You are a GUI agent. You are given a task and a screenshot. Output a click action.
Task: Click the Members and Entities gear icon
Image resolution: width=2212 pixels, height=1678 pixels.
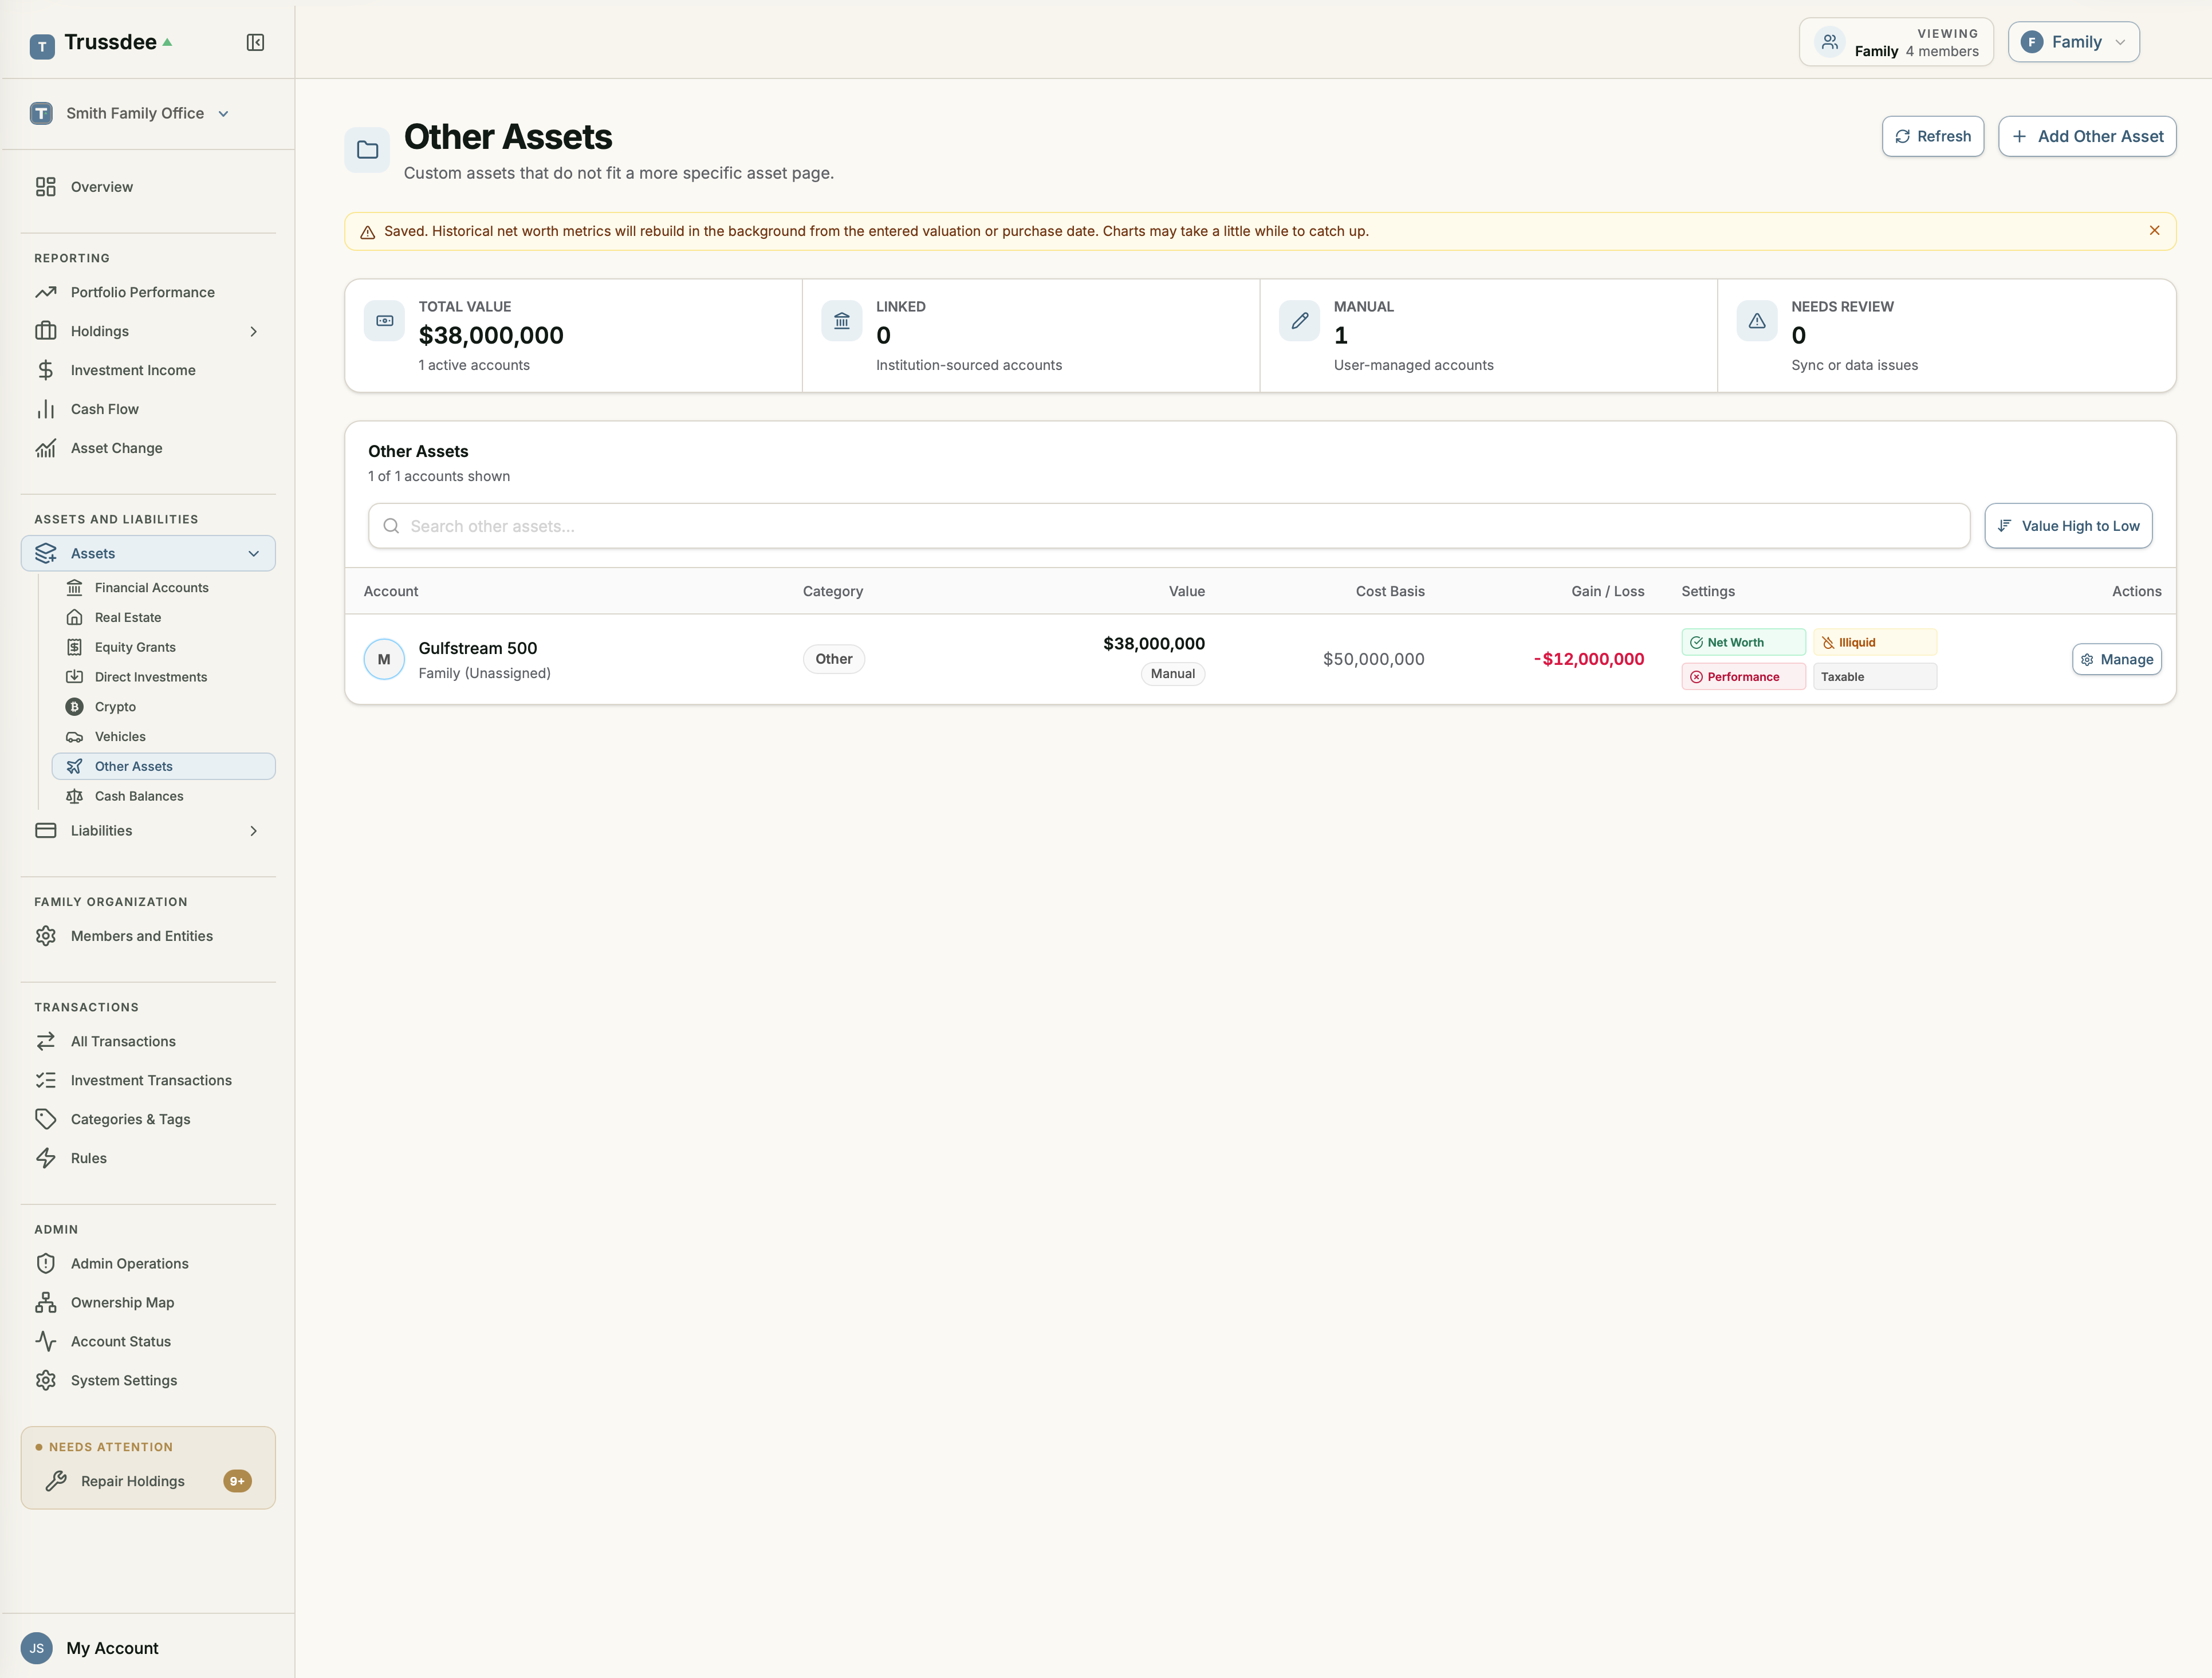pyautogui.click(x=46, y=936)
